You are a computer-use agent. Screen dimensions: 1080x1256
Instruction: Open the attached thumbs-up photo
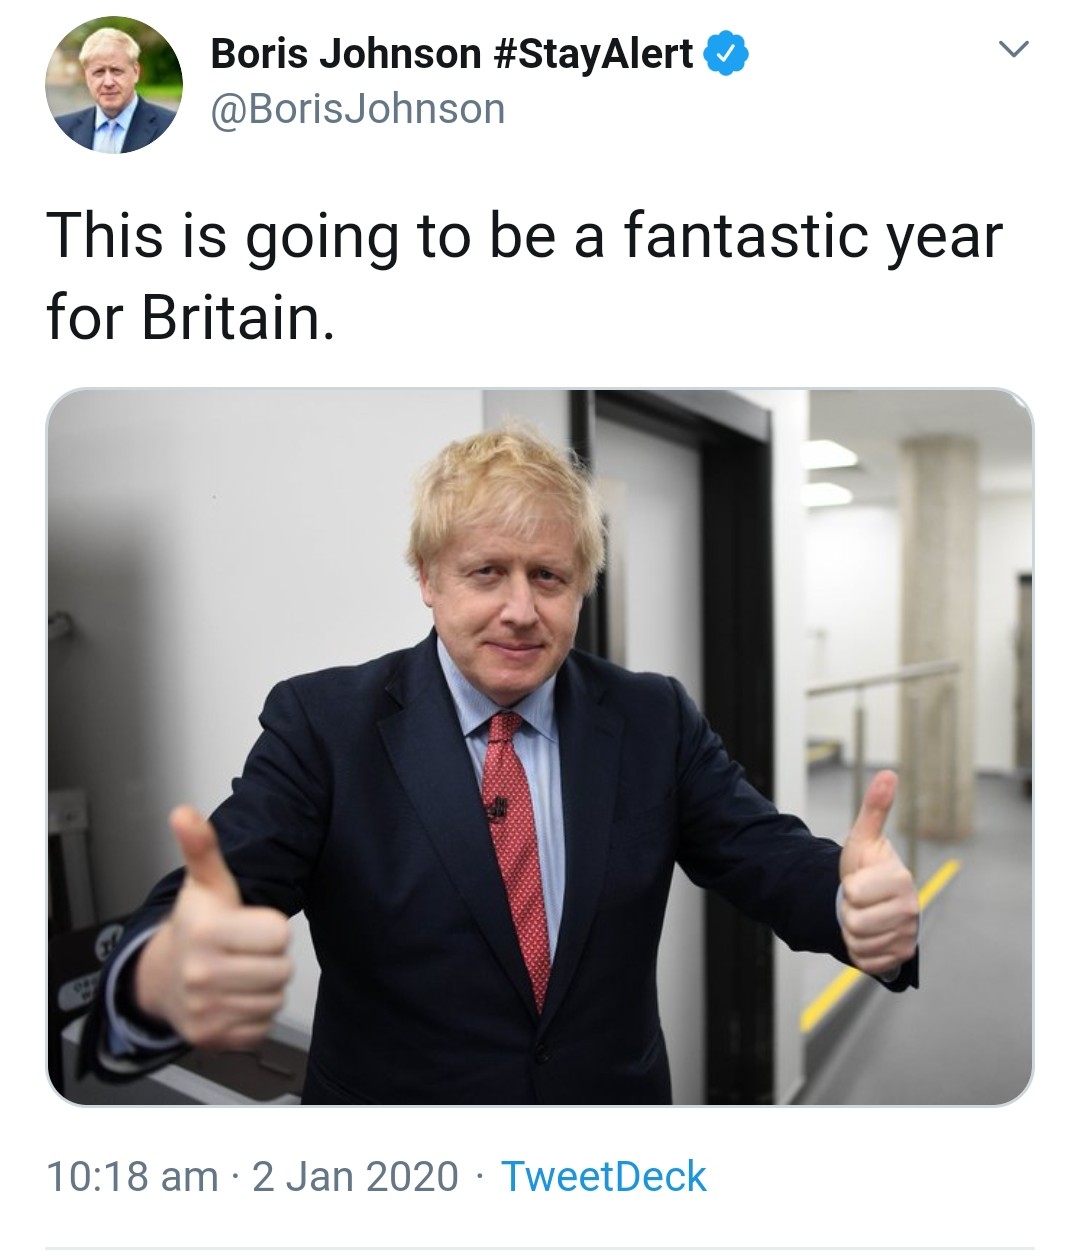(x=540, y=747)
